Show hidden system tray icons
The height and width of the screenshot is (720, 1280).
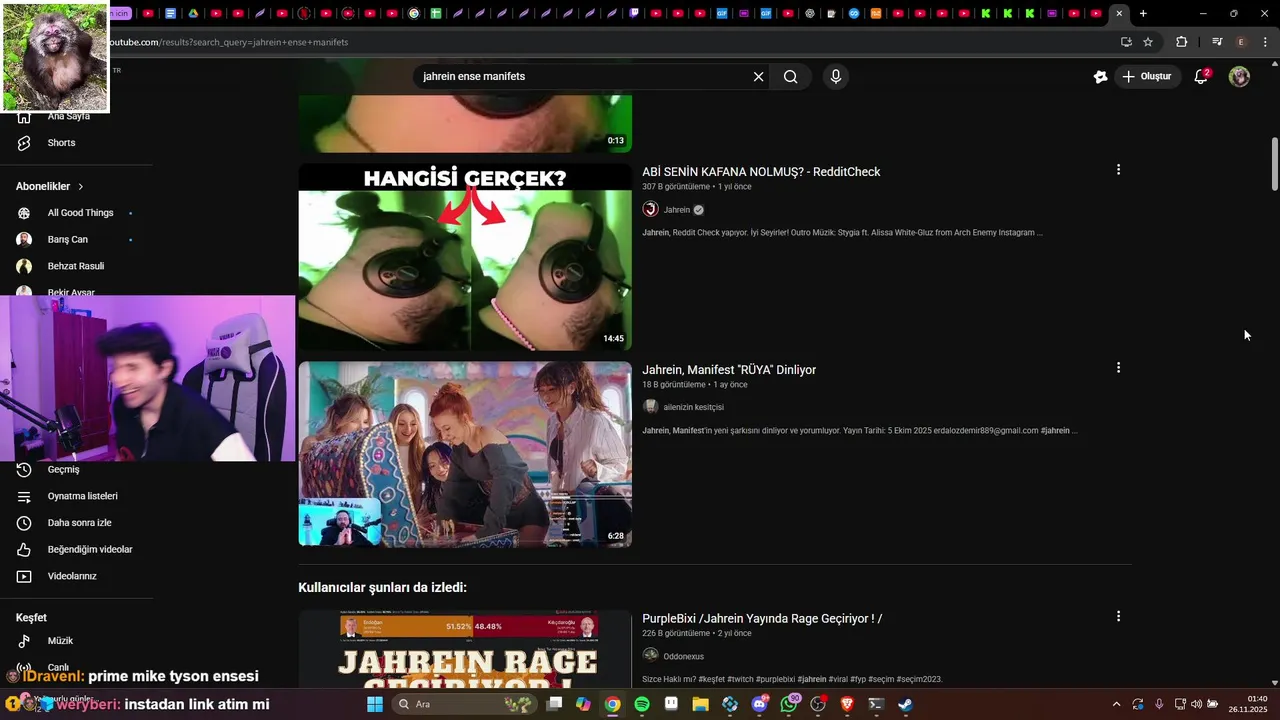(1116, 704)
